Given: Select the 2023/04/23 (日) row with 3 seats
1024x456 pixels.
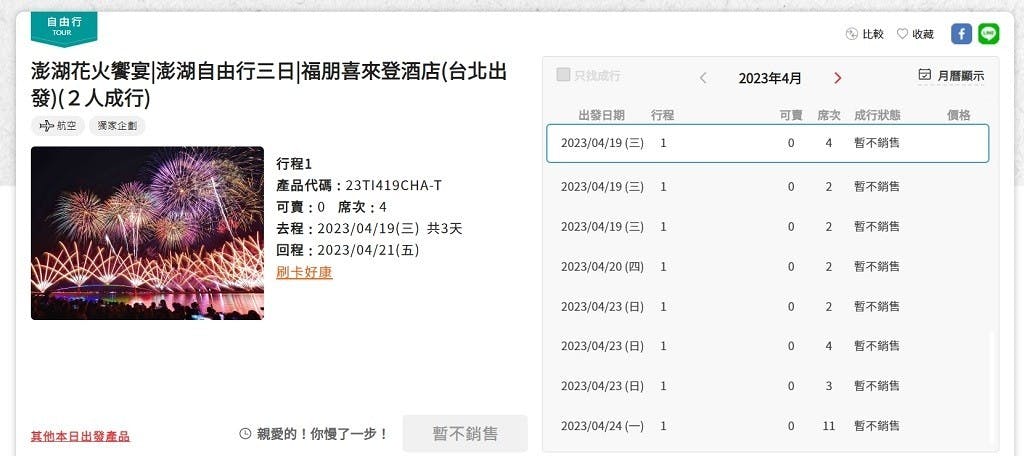Looking at the screenshot, I should tap(767, 386).
